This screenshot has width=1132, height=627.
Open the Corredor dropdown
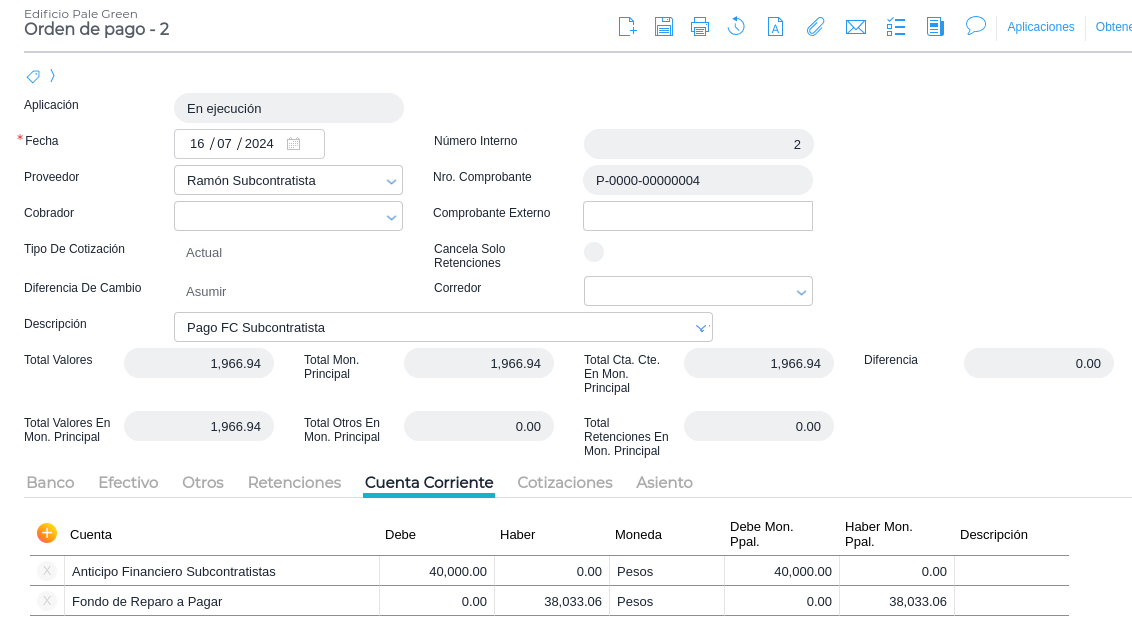tap(801, 292)
